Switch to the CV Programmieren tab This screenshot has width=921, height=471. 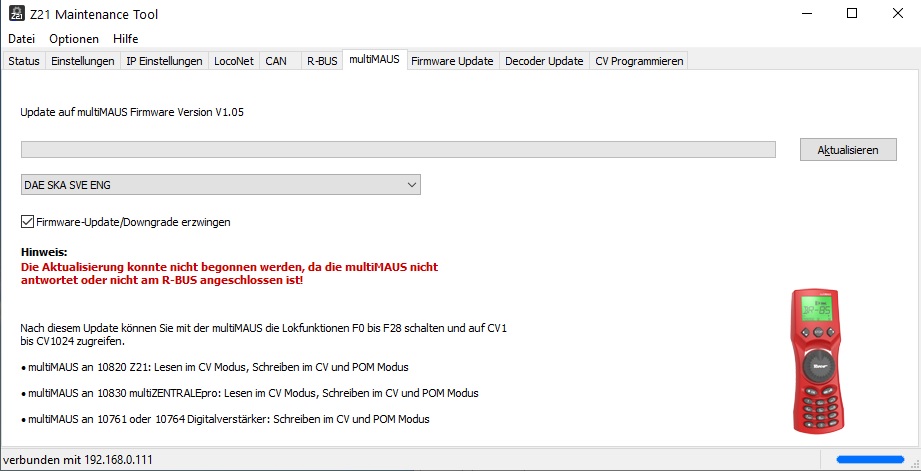tap(639, 61)
